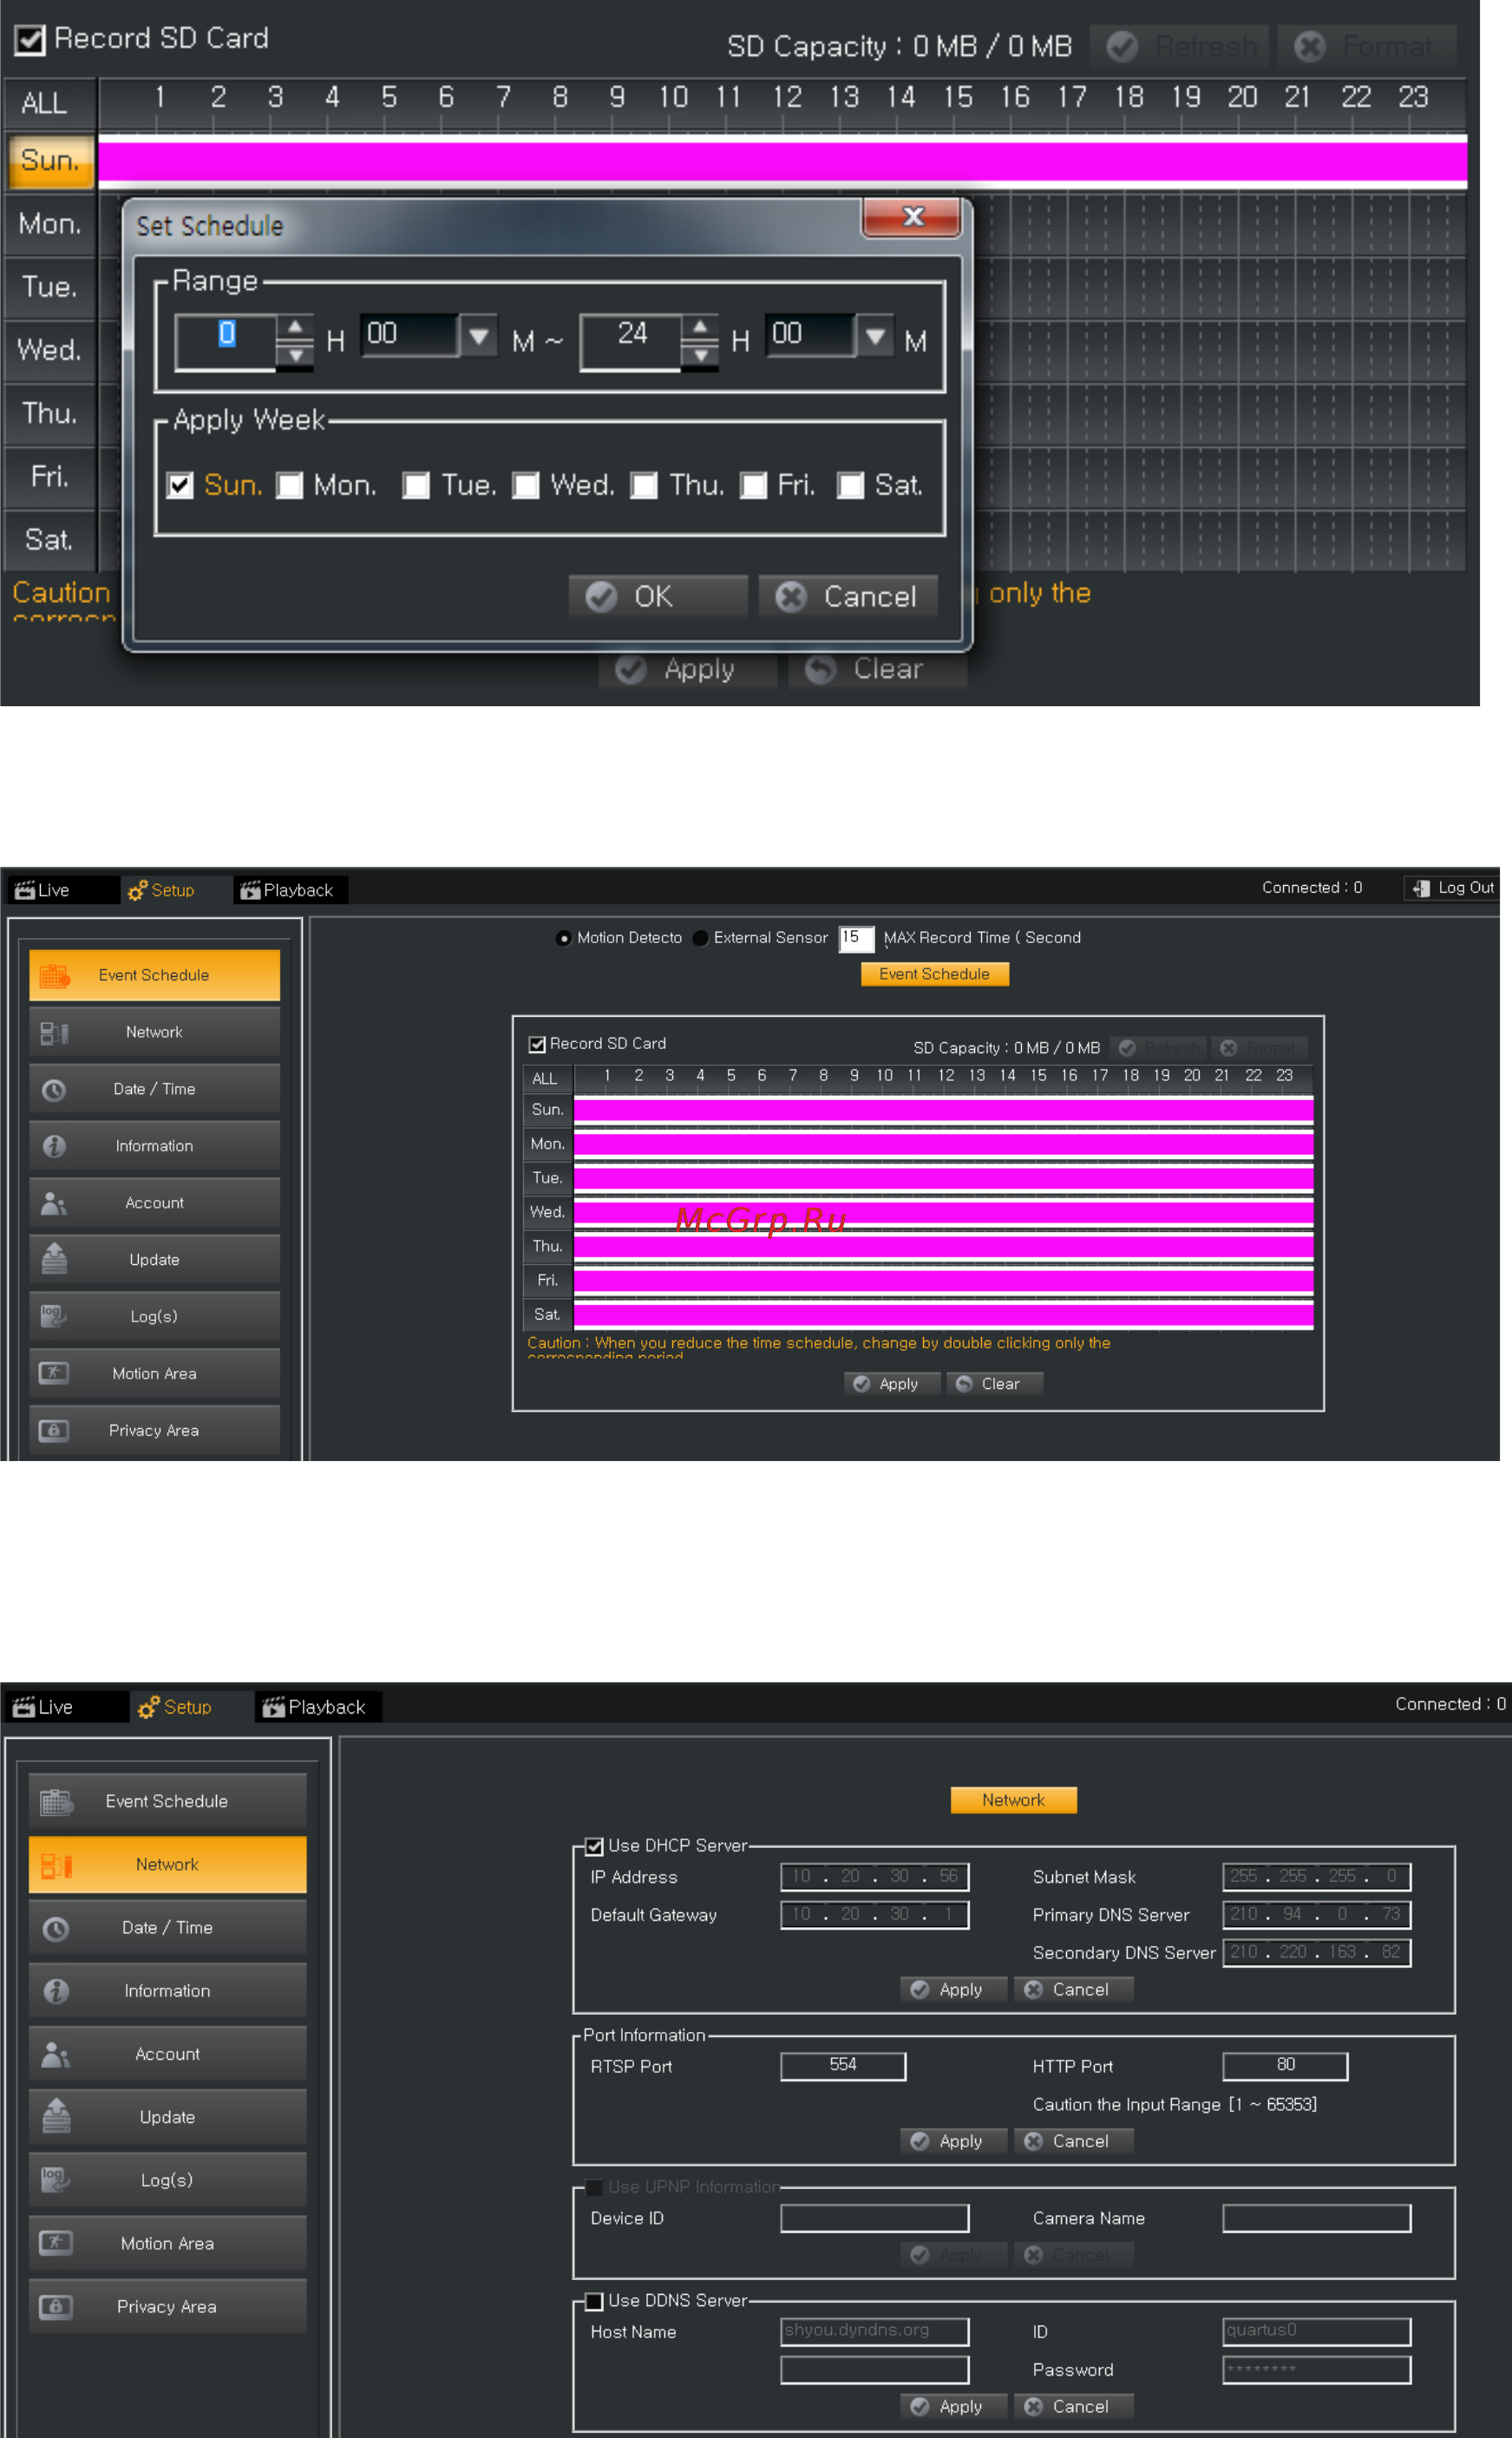Viewport: 1512px width, 2438px height.
Task: Click the end hour field showing 24
Action: click(631, 340)
